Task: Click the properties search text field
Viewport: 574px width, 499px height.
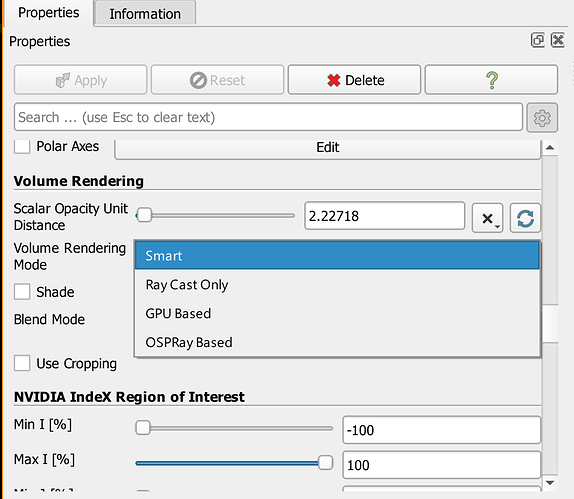Action: (268, 117)
